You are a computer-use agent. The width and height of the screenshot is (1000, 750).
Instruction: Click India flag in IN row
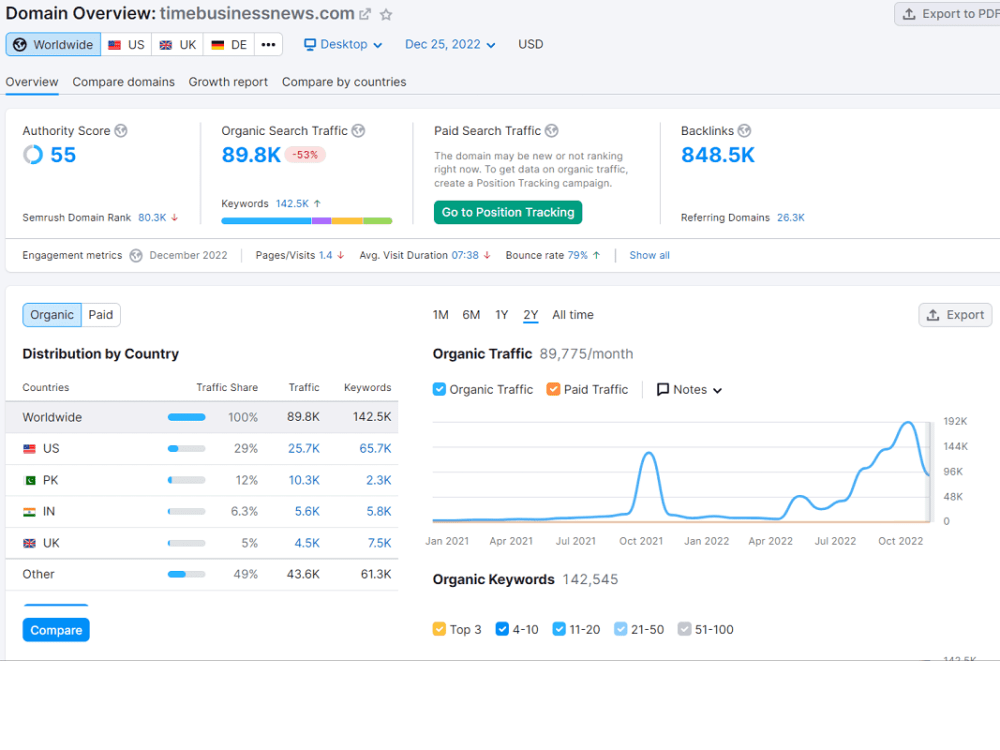point(29,511)
